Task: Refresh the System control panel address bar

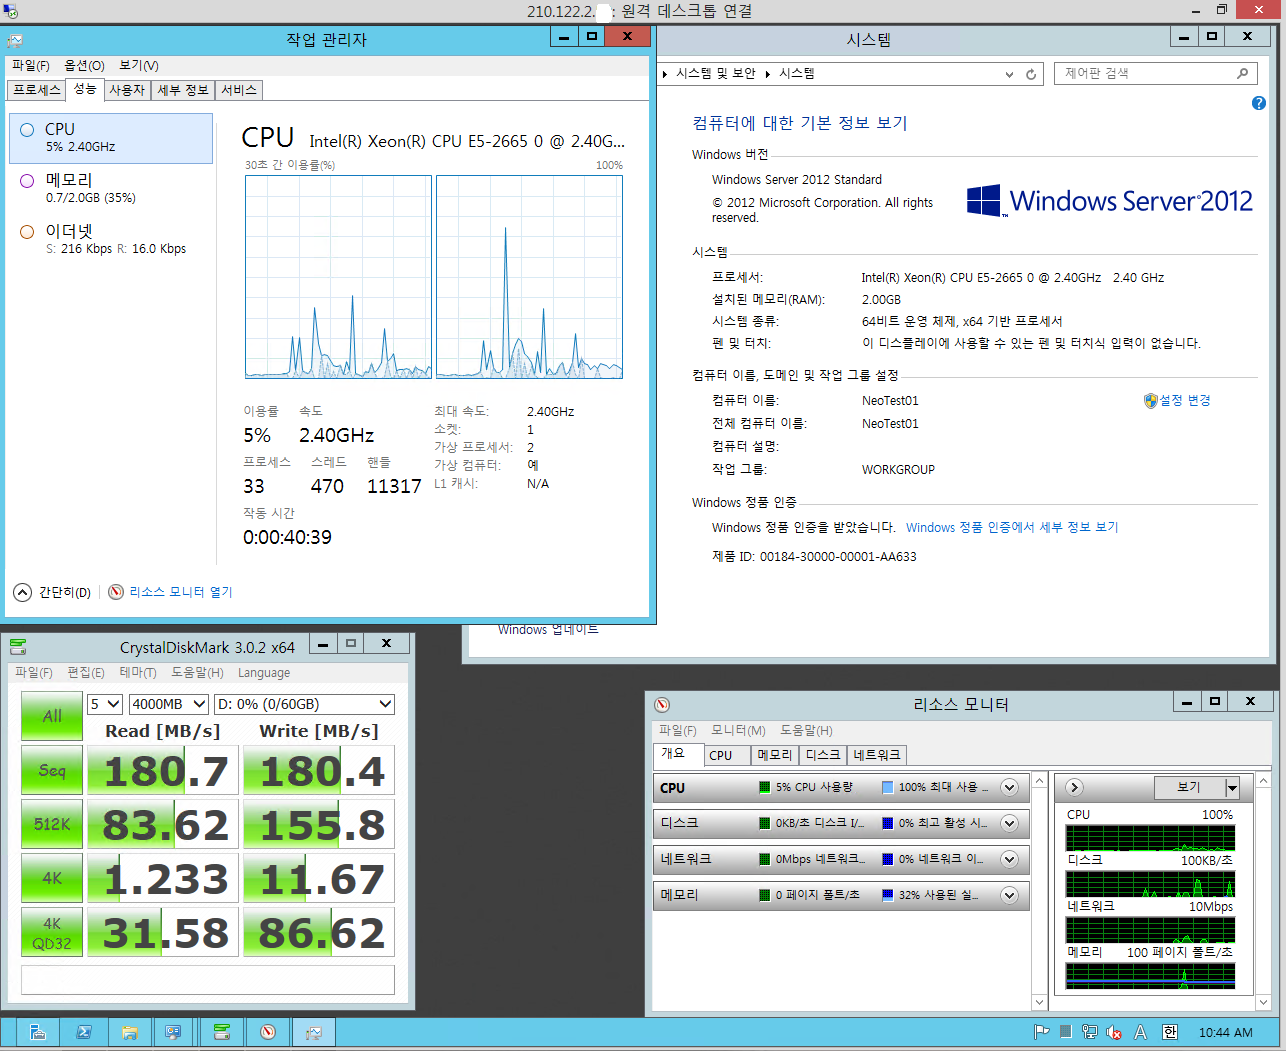Action: (1031, 74)
